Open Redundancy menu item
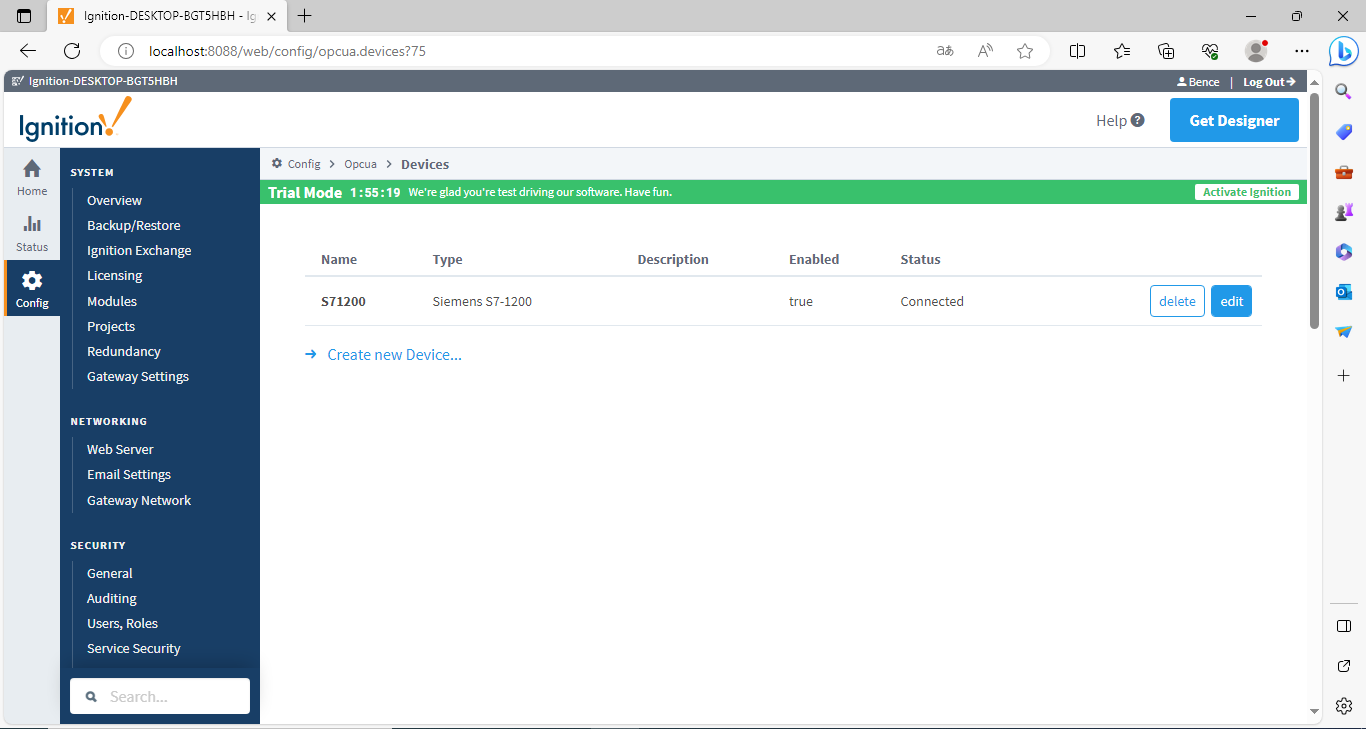This screenshot has width=1366, height=729. point(124,351)
